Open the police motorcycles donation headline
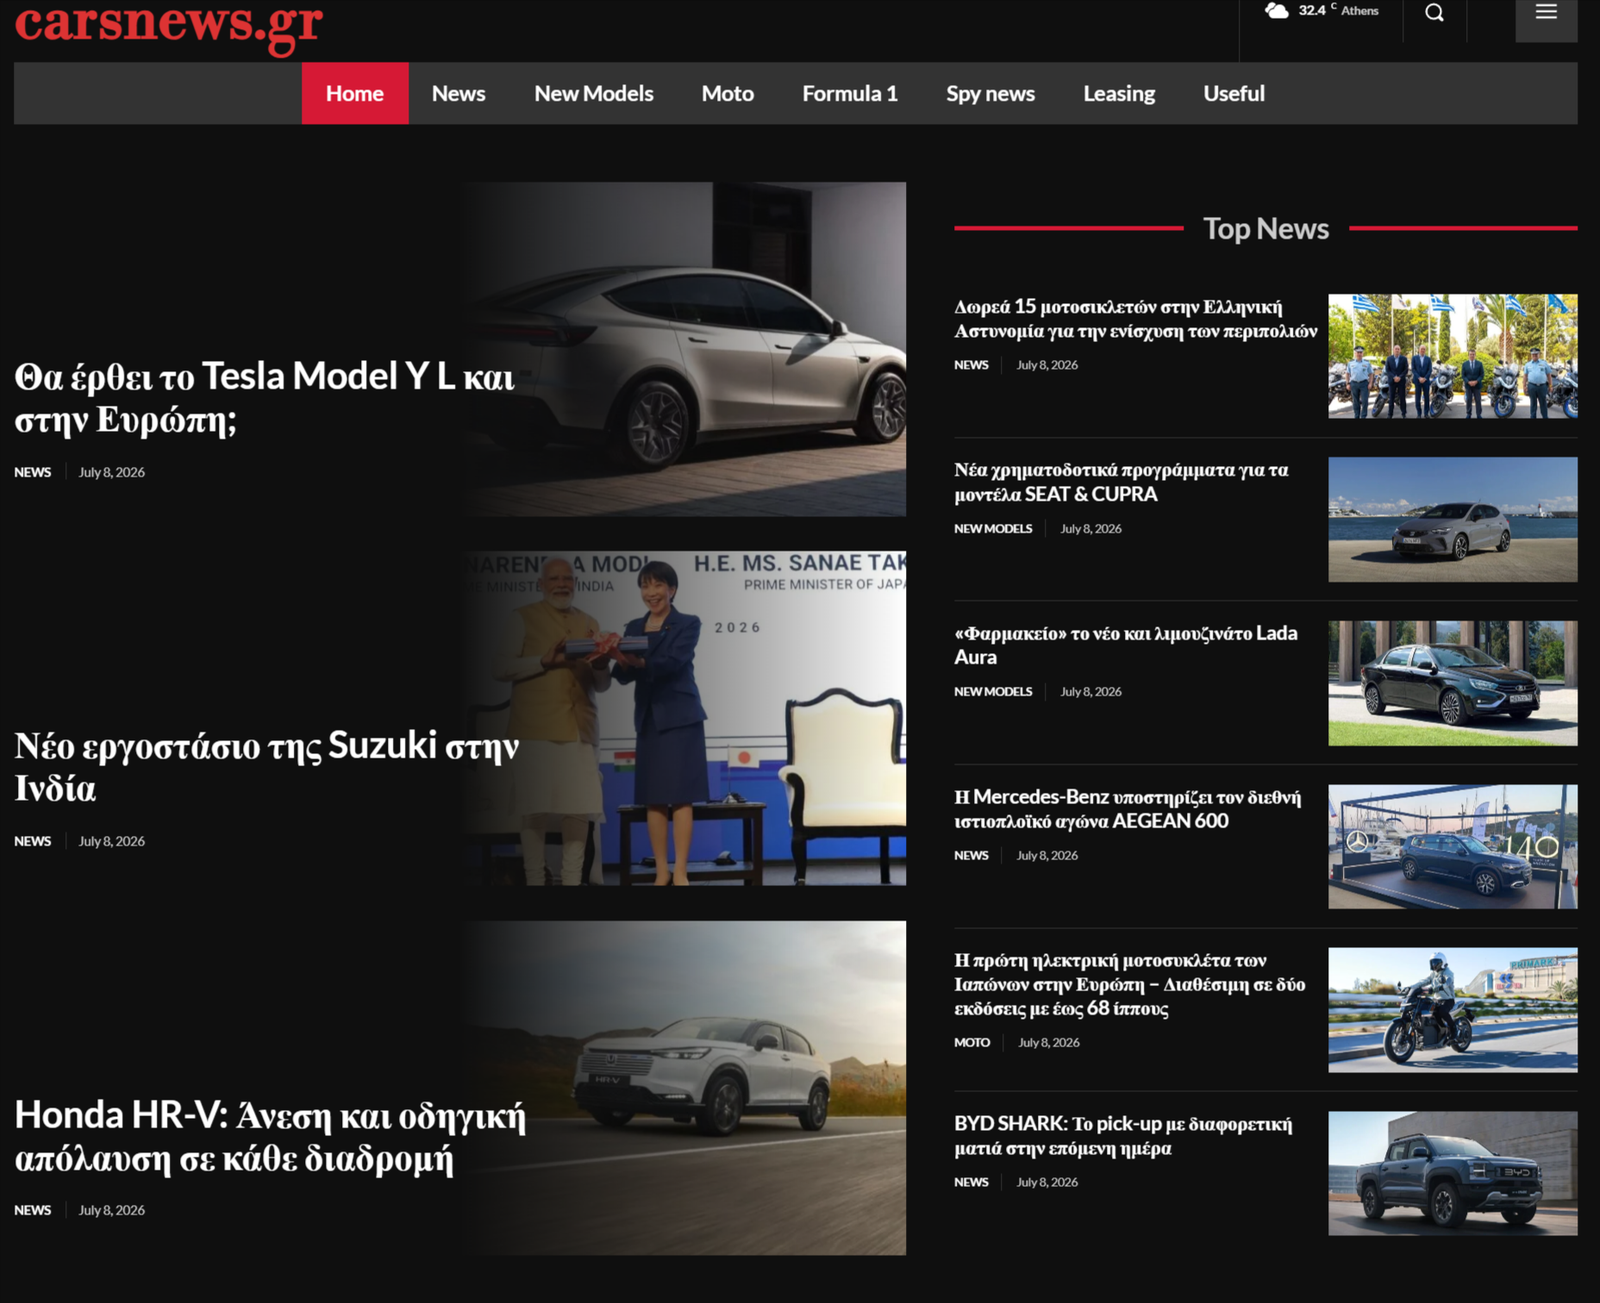 click(1136, 319)
